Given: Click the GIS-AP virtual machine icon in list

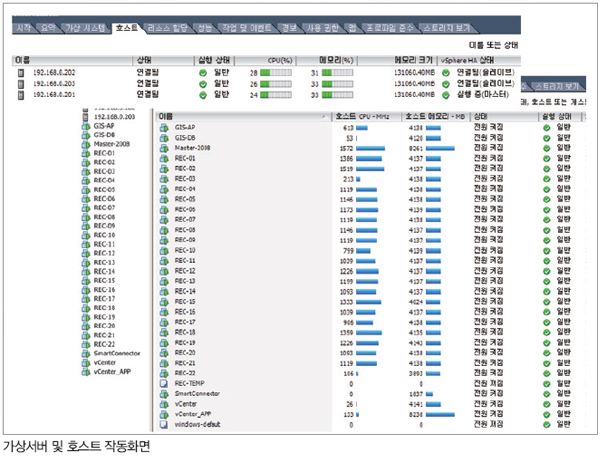Looking at the screenshot, I should click(x=164, y=128).
